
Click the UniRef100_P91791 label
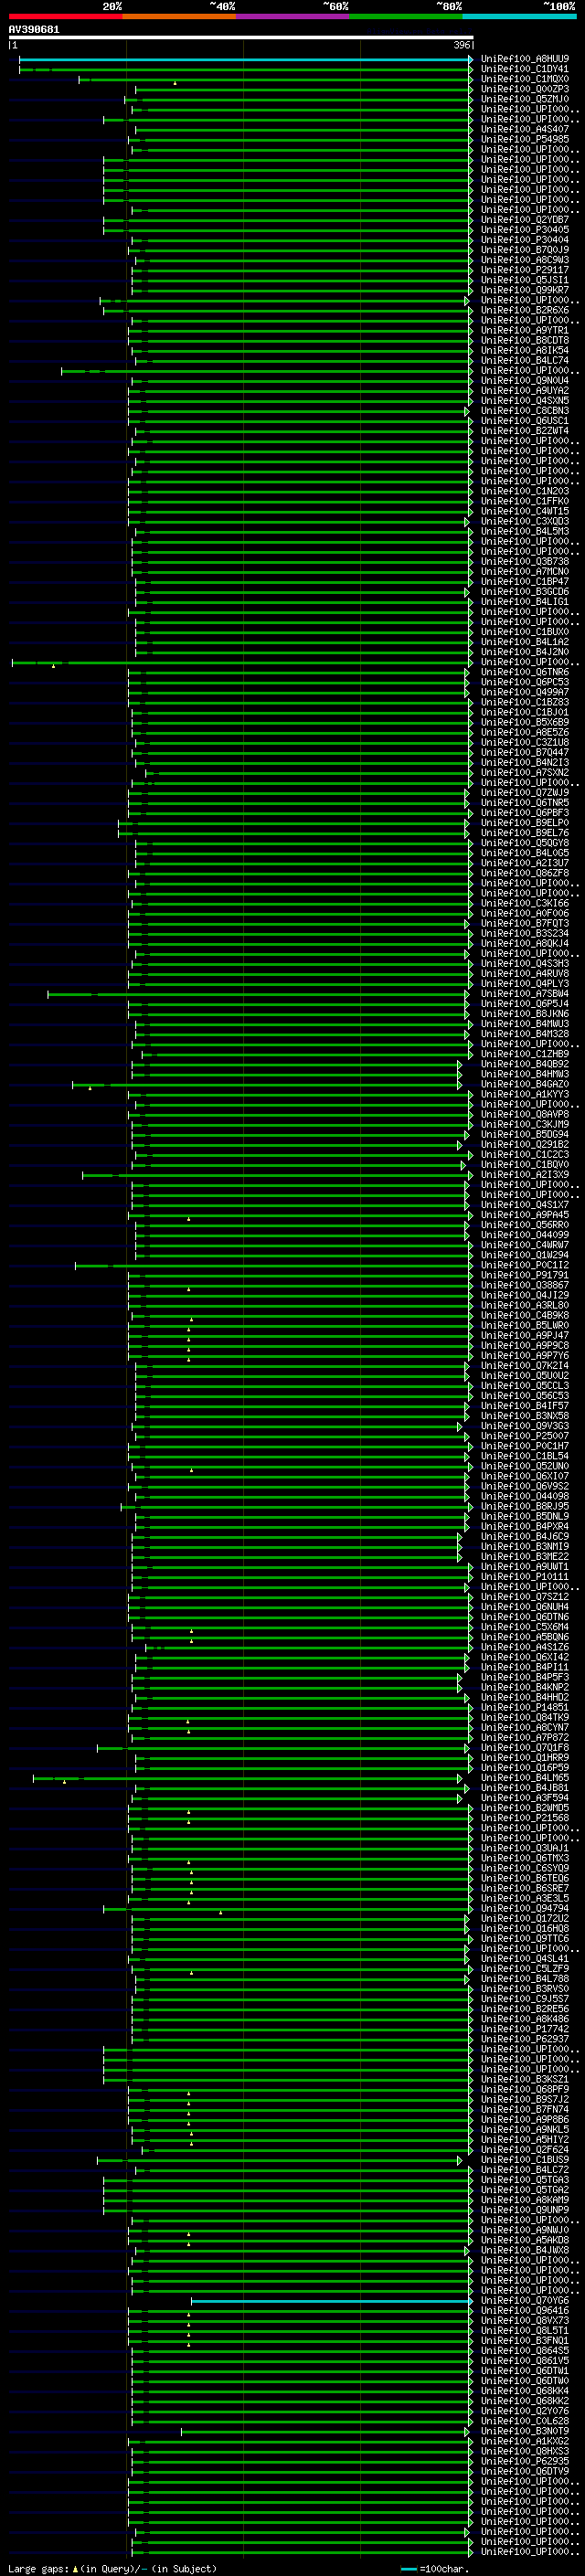point(525,1276)
